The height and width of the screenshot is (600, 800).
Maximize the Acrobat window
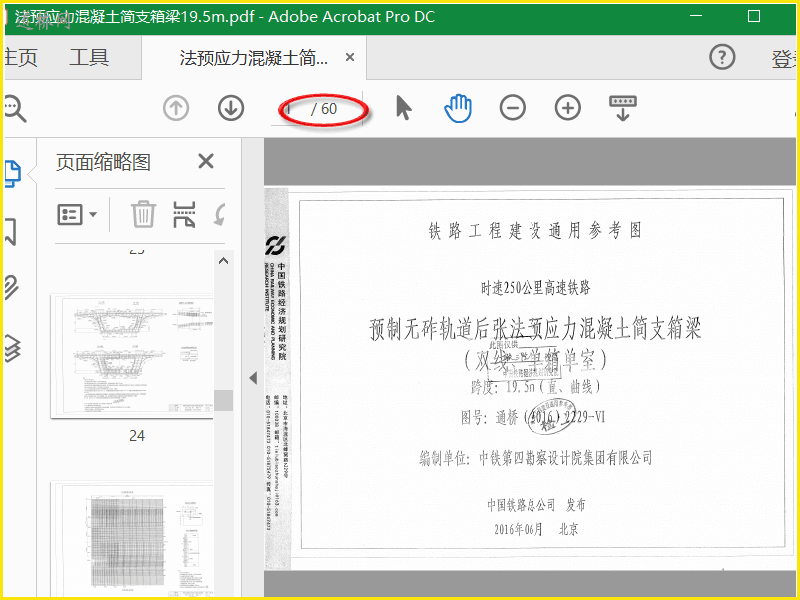point(754,16)
